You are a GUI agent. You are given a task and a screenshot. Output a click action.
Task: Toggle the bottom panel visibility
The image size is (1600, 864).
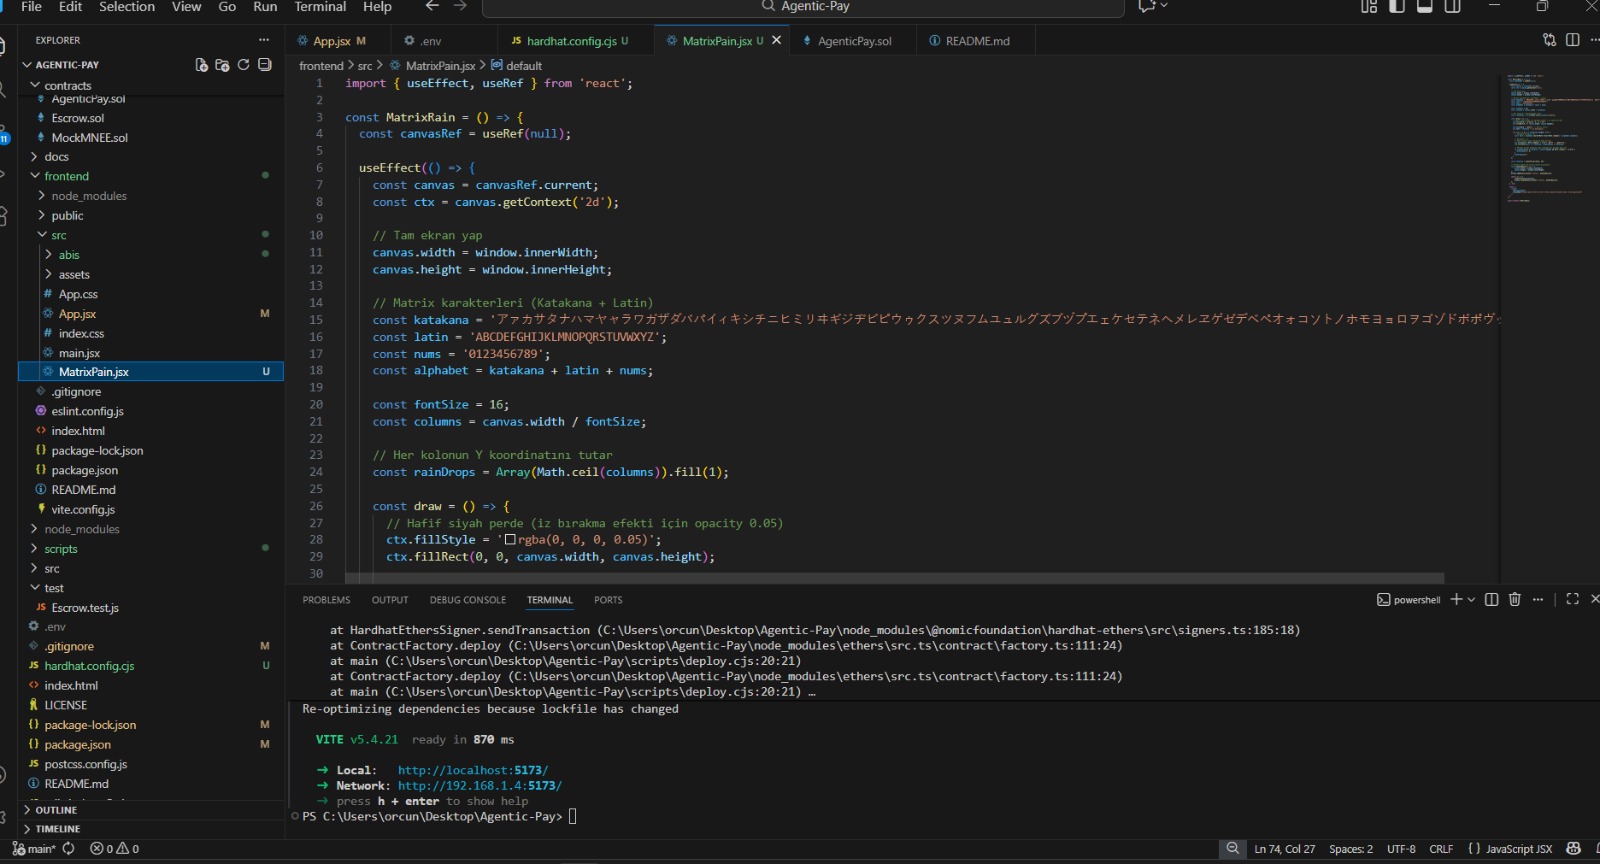tap(1425, 7)
